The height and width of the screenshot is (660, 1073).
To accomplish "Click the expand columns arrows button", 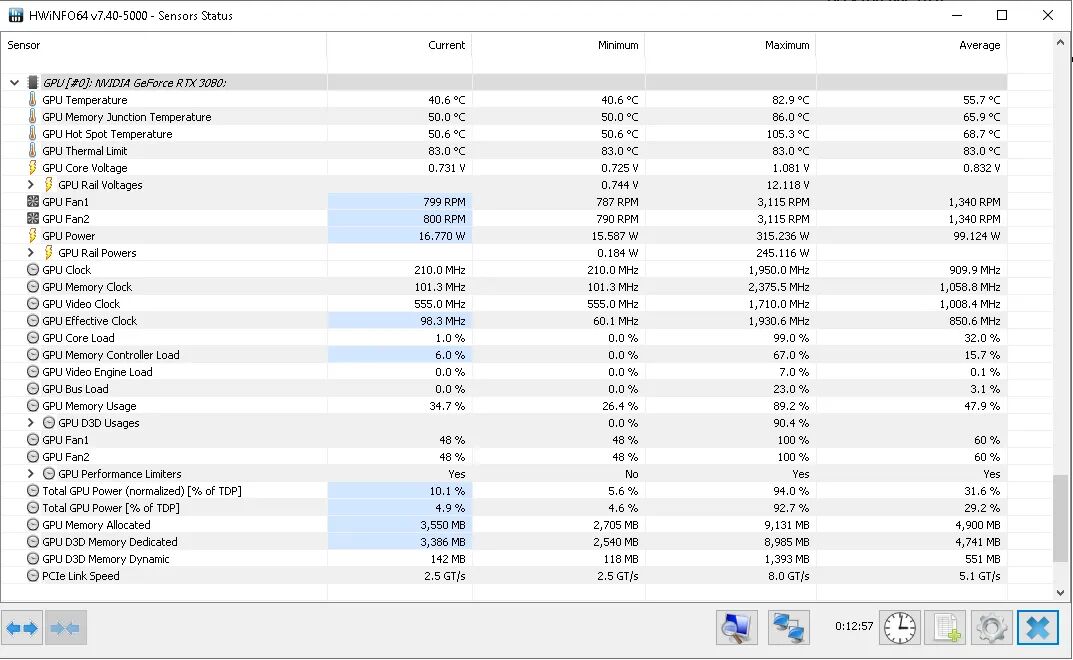I will pyautogui.click(x=22, y=628).
